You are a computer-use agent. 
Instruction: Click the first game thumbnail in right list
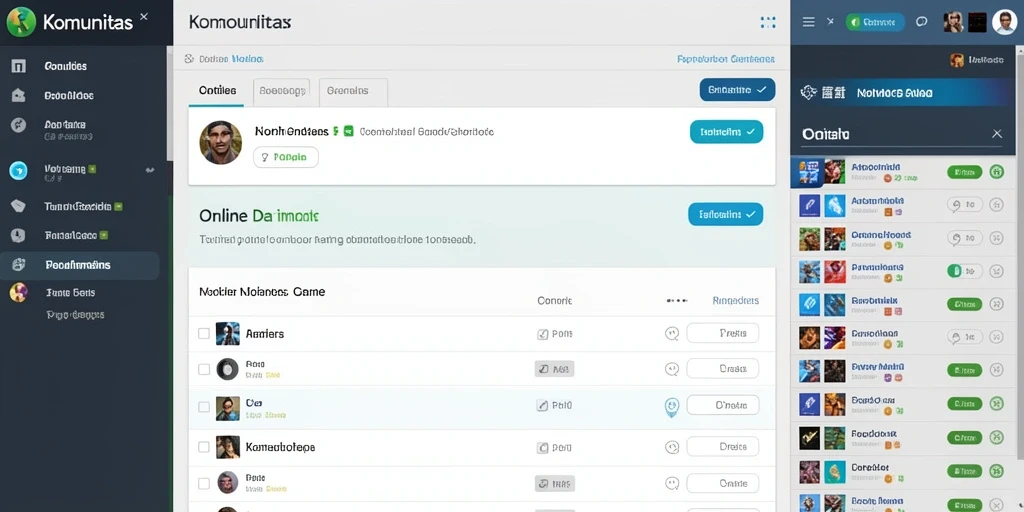[x=808, y=172]
